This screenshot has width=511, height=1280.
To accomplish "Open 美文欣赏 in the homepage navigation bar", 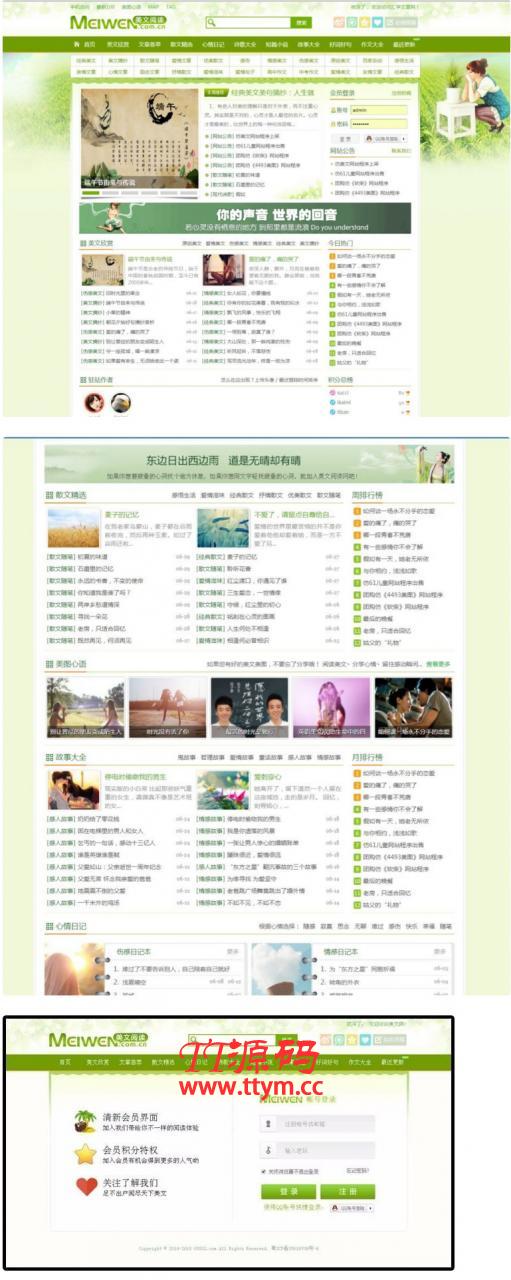I will coord(118,44).
